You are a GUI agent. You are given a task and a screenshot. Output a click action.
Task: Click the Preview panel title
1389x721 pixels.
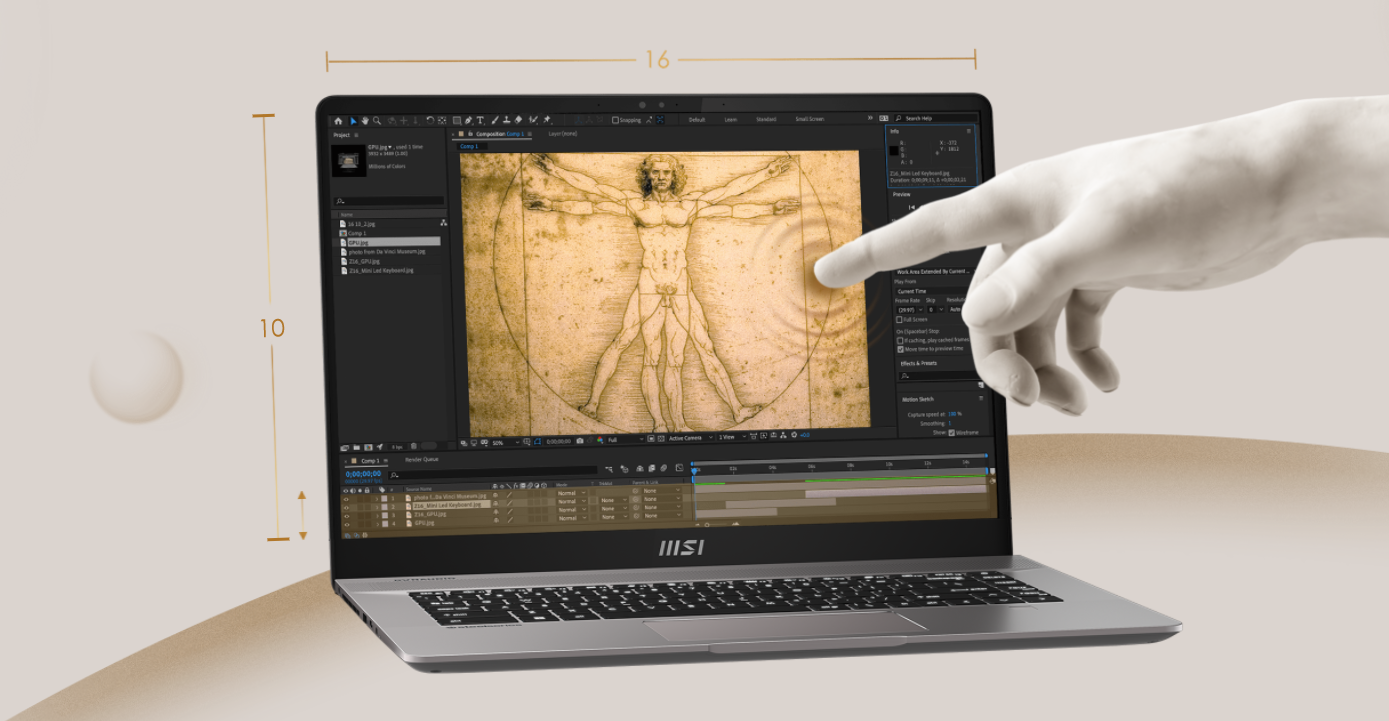(902, 194)
